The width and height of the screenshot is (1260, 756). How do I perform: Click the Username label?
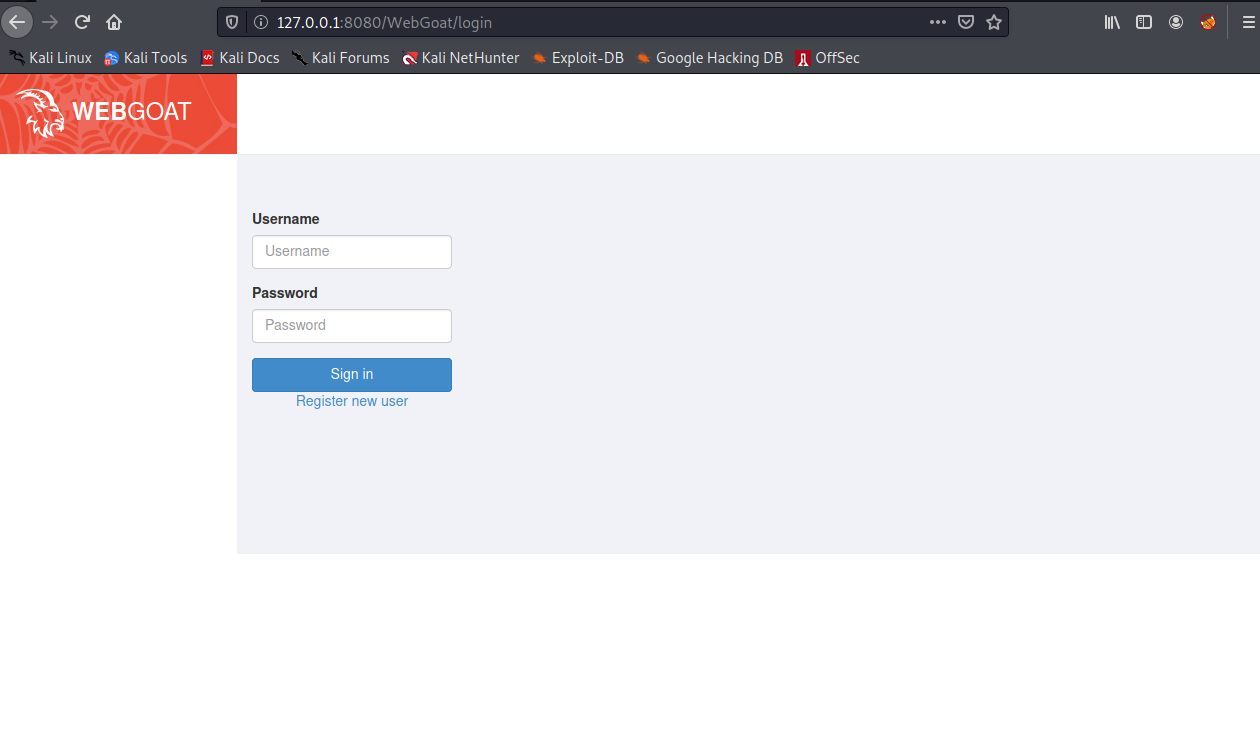point(286,219)
